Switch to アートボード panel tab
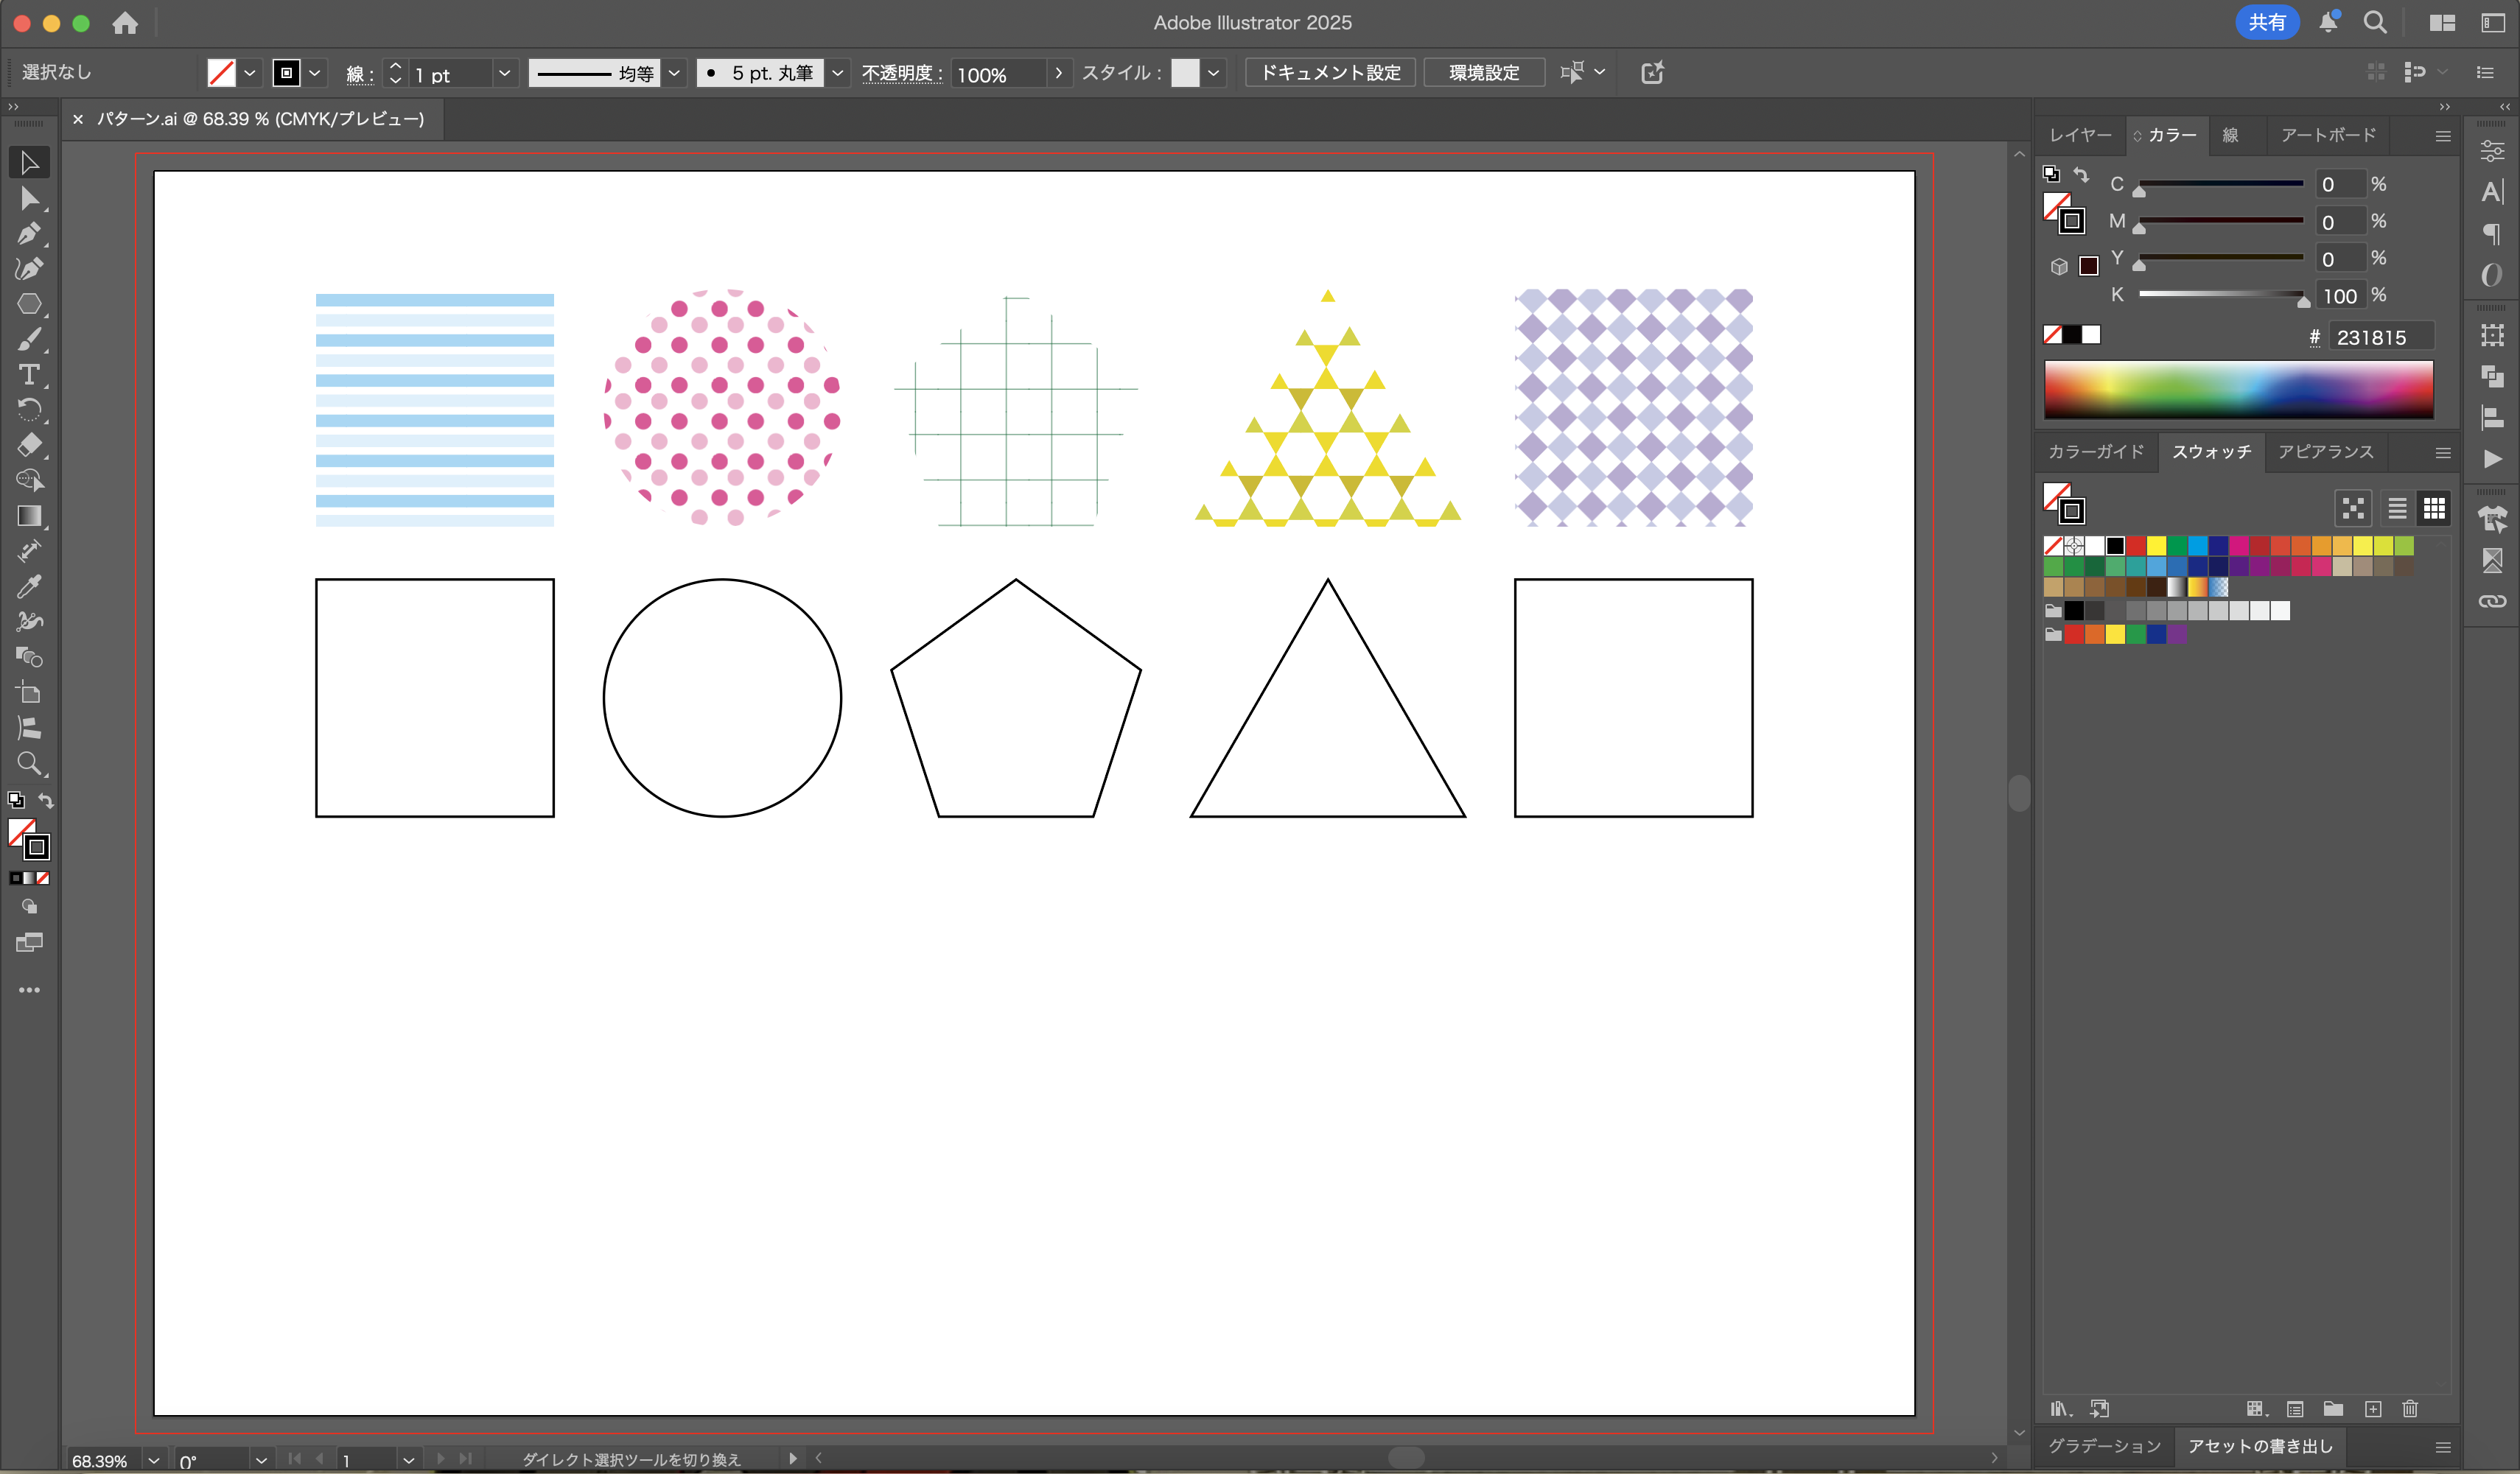Image resolution: width=2520 pixels, height=1474 pixels. [2328, 135]
